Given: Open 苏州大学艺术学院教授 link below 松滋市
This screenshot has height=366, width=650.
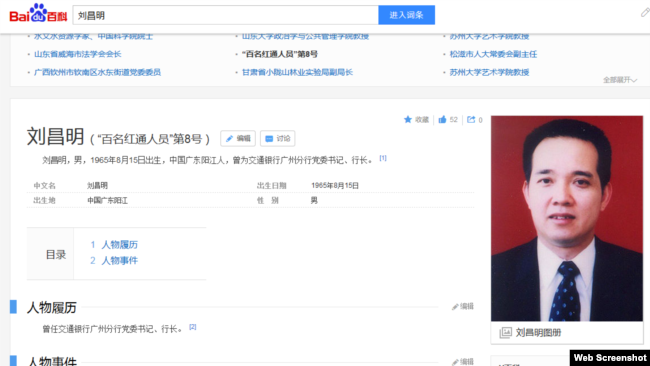Looking at the screenshot, I should 490,72.
